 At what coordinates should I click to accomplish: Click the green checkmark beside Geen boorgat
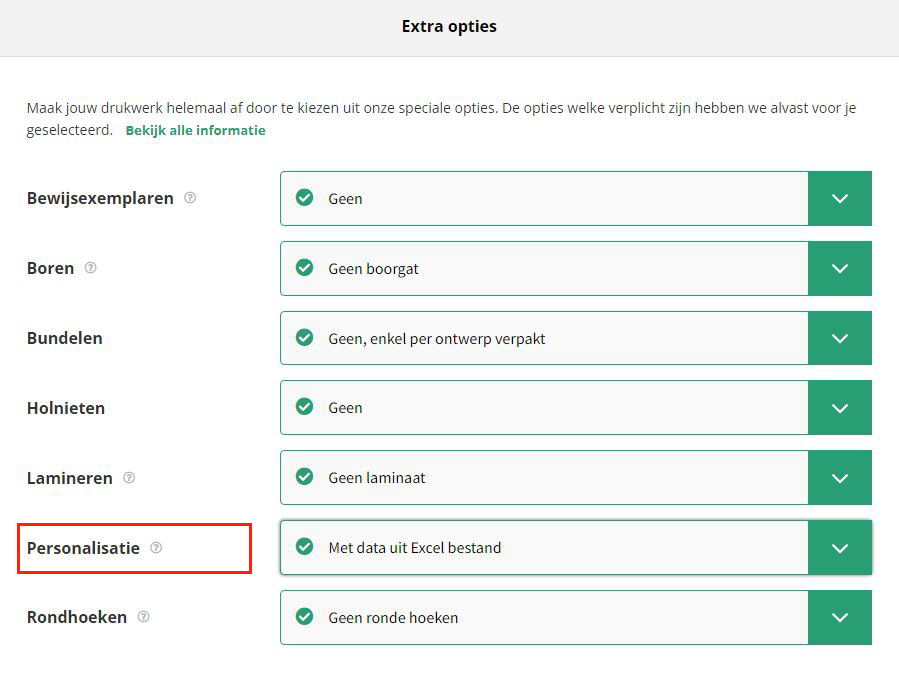point(304,268)
